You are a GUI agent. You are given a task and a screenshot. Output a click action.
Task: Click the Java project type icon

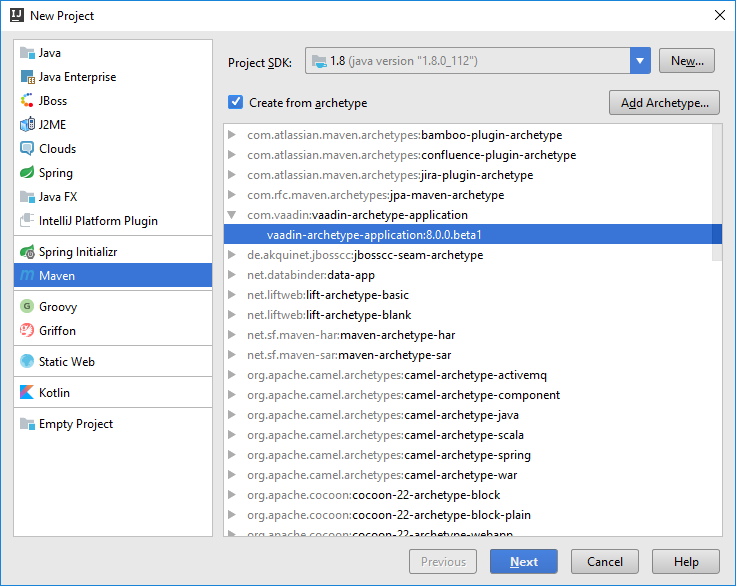(x=27, y=53)
